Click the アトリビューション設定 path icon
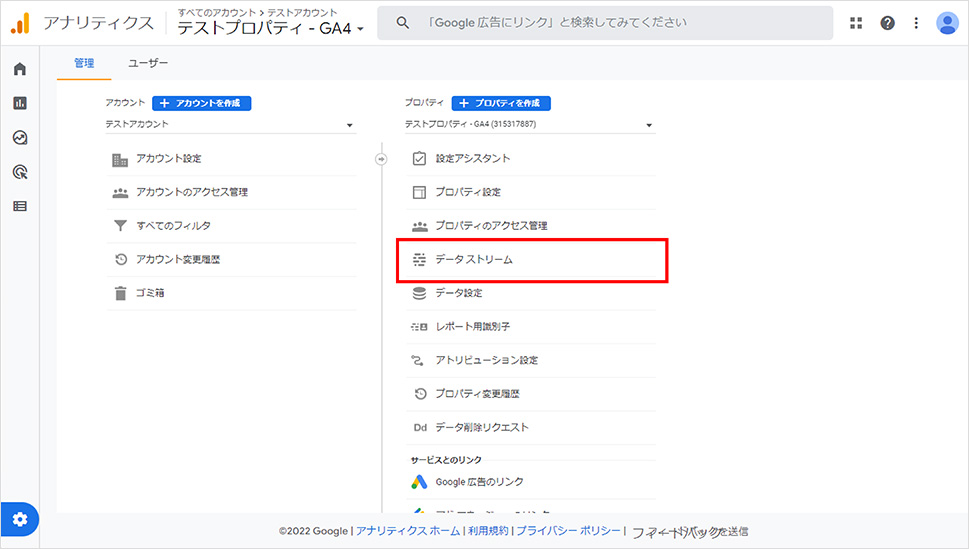The width and height of the screenshot is (969, 549). click(x=418, y=360)
